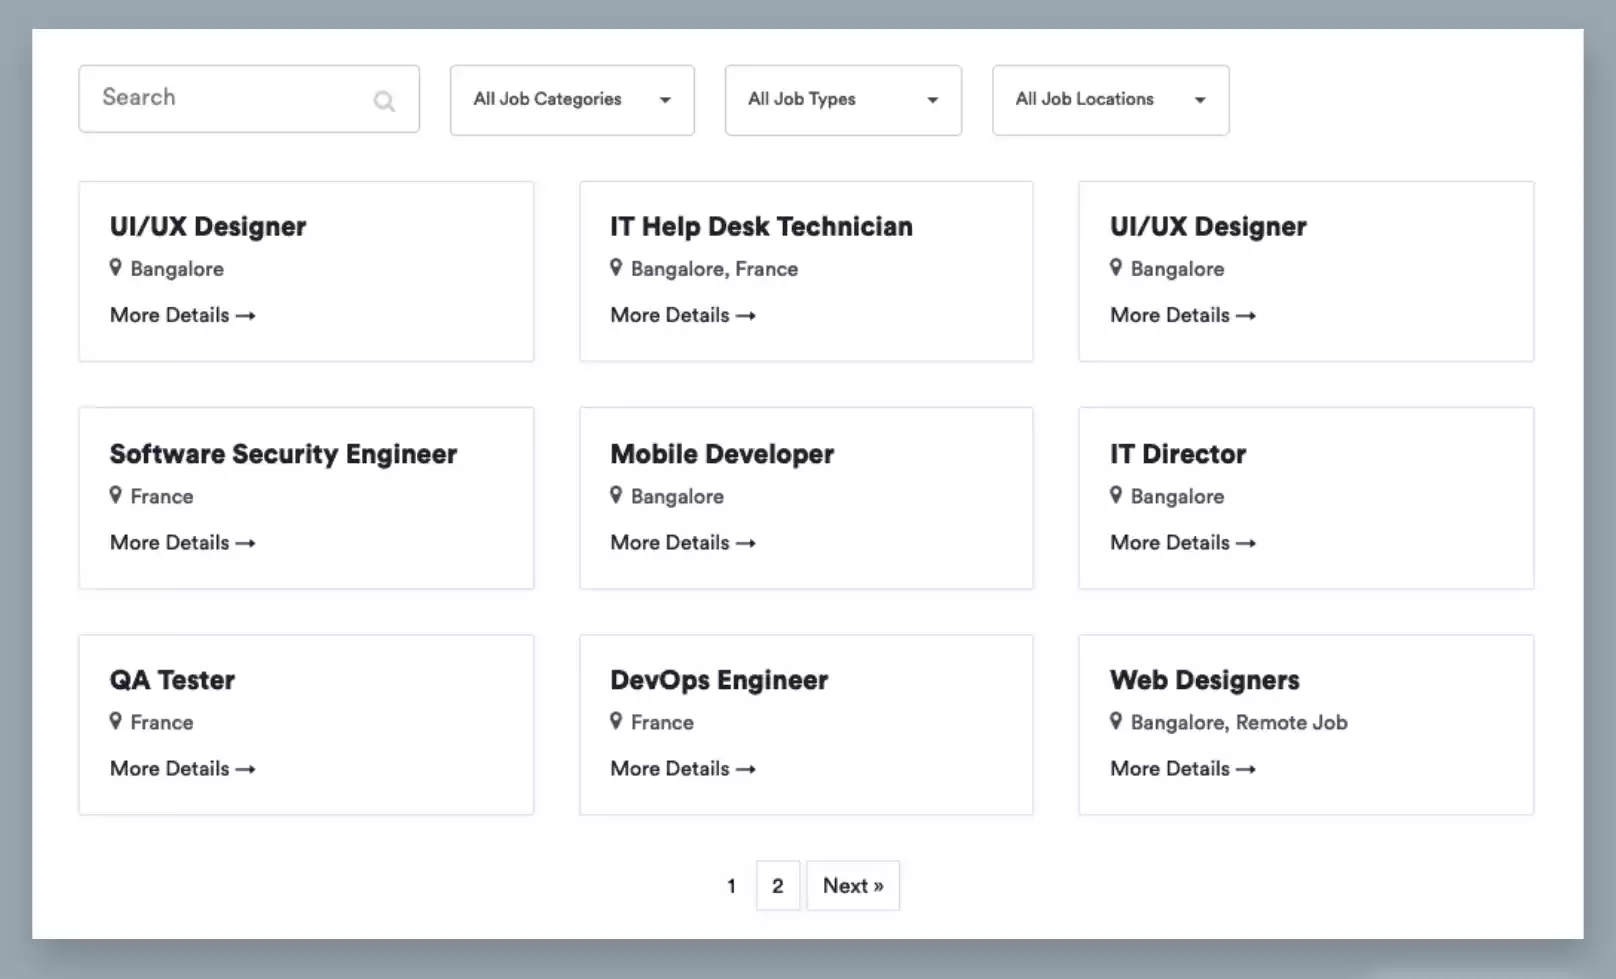
Task: Open IT Director job title
Action: (x=1178, y=454)
